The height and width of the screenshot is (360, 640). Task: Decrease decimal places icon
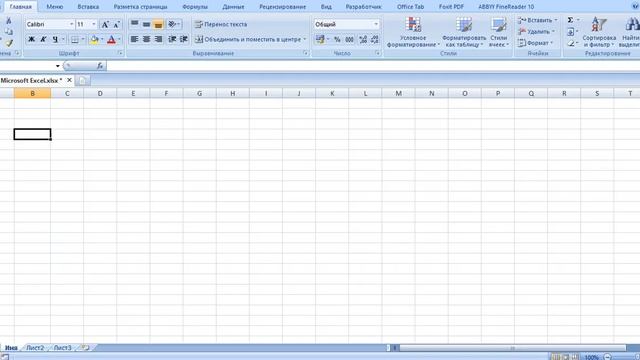point(375,40)
